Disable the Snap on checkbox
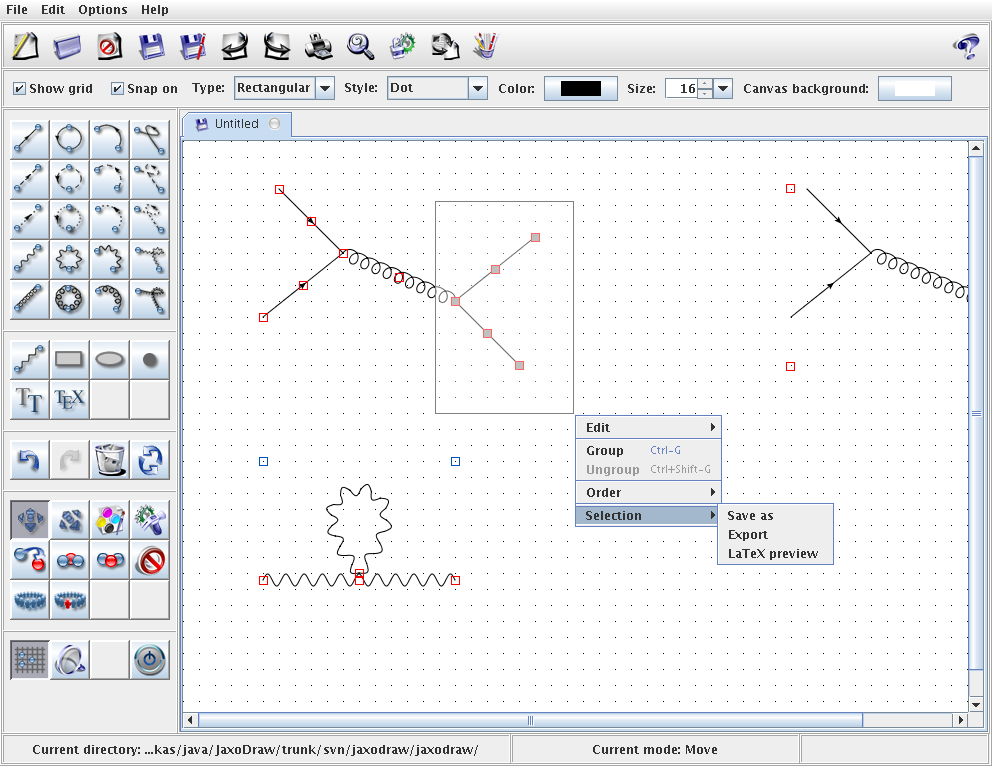The width and height of the screenshot is (992, 766). point(117,89)
